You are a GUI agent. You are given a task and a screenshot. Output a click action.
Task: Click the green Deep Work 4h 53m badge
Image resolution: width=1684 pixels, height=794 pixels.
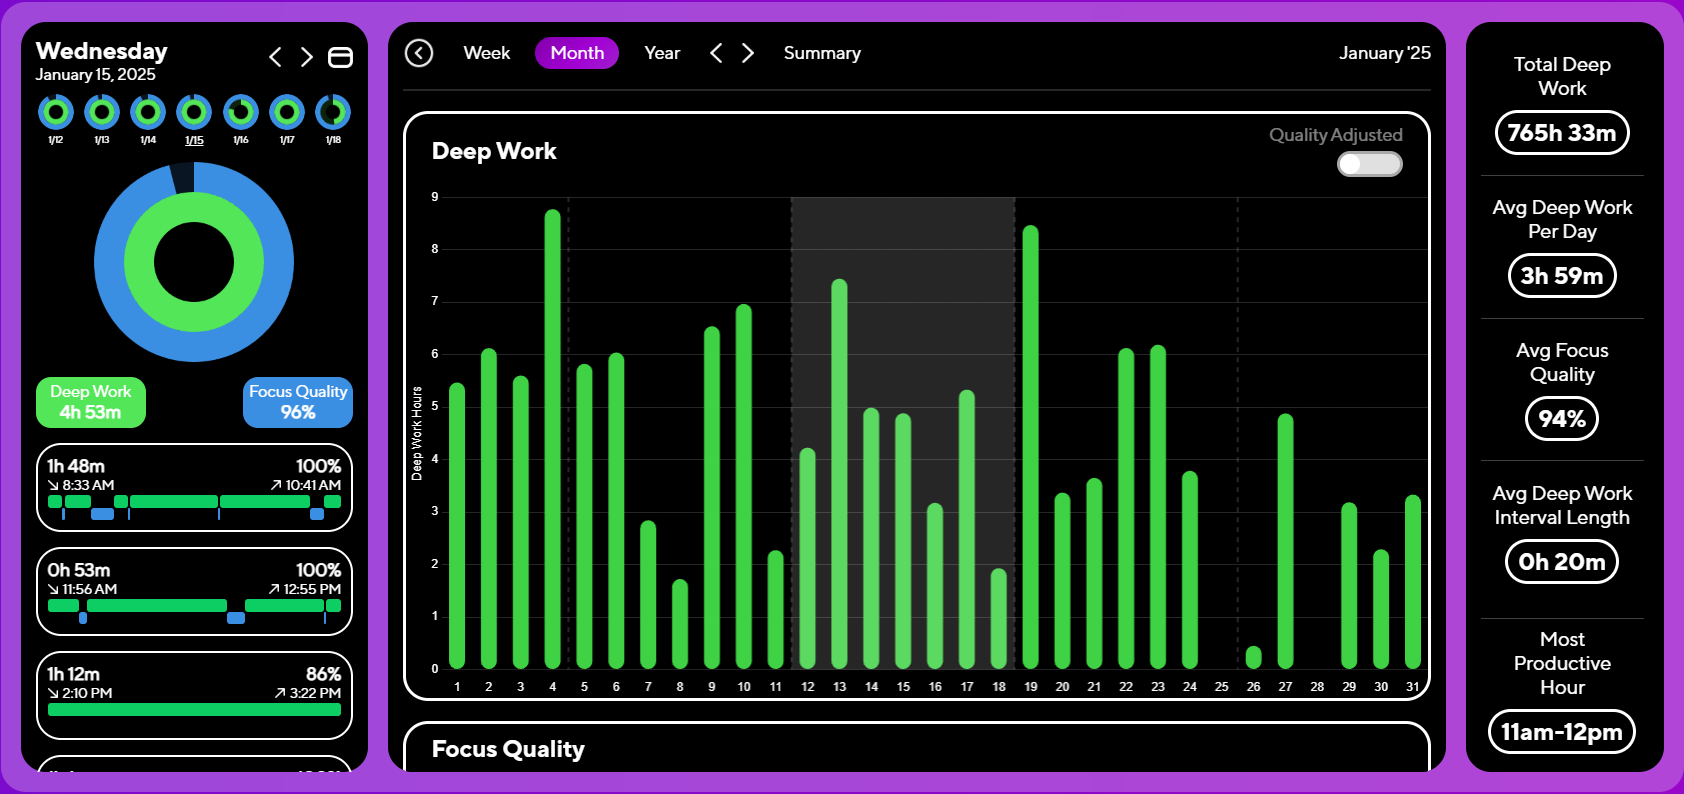91,402
